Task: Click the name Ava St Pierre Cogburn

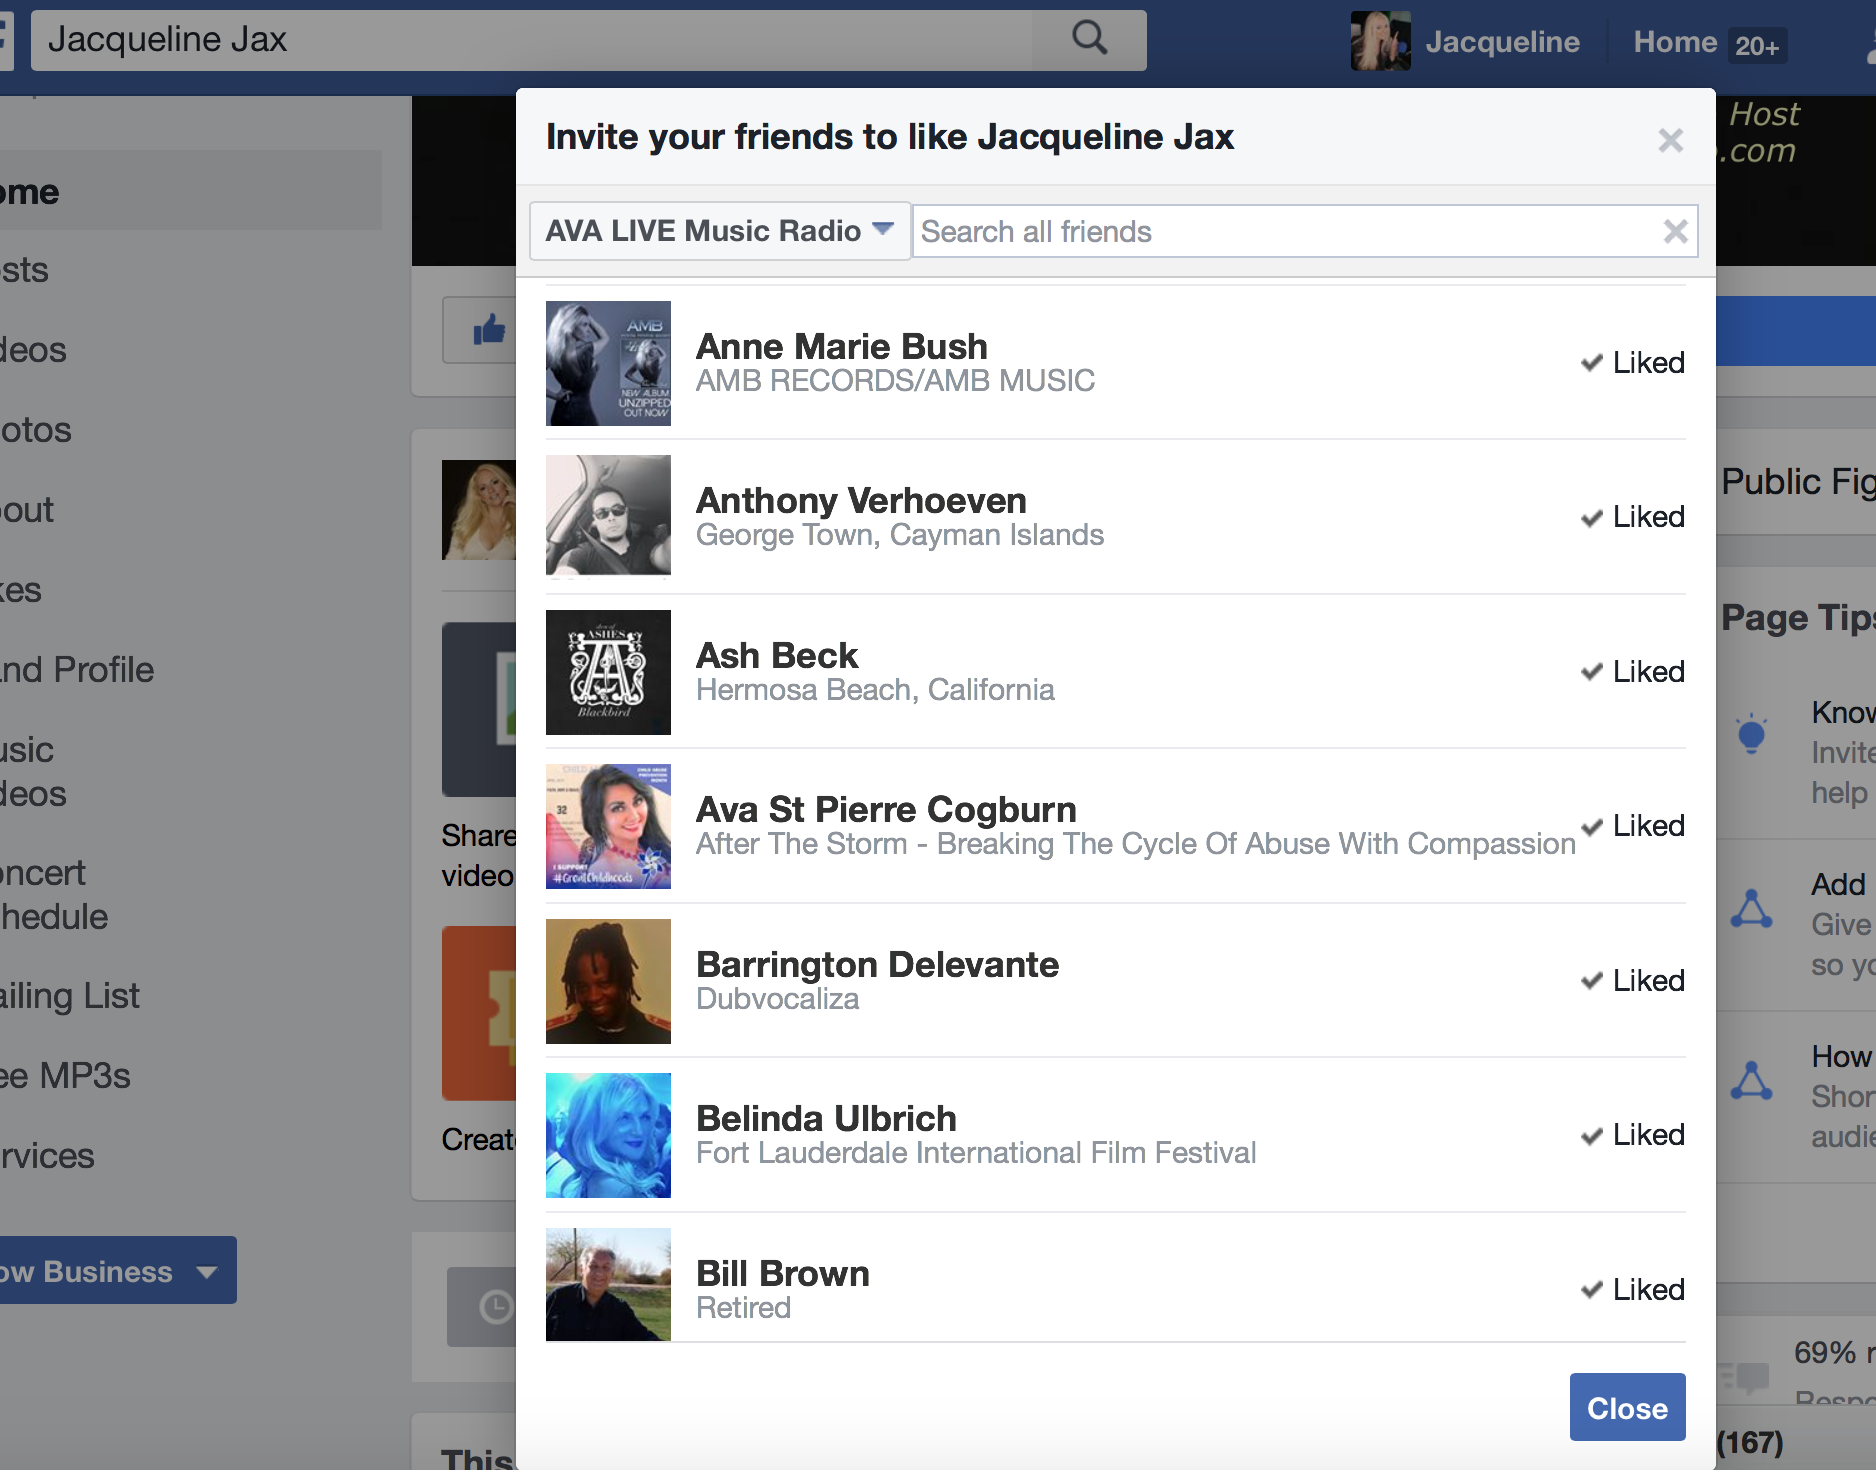Action: click(886, 809)
